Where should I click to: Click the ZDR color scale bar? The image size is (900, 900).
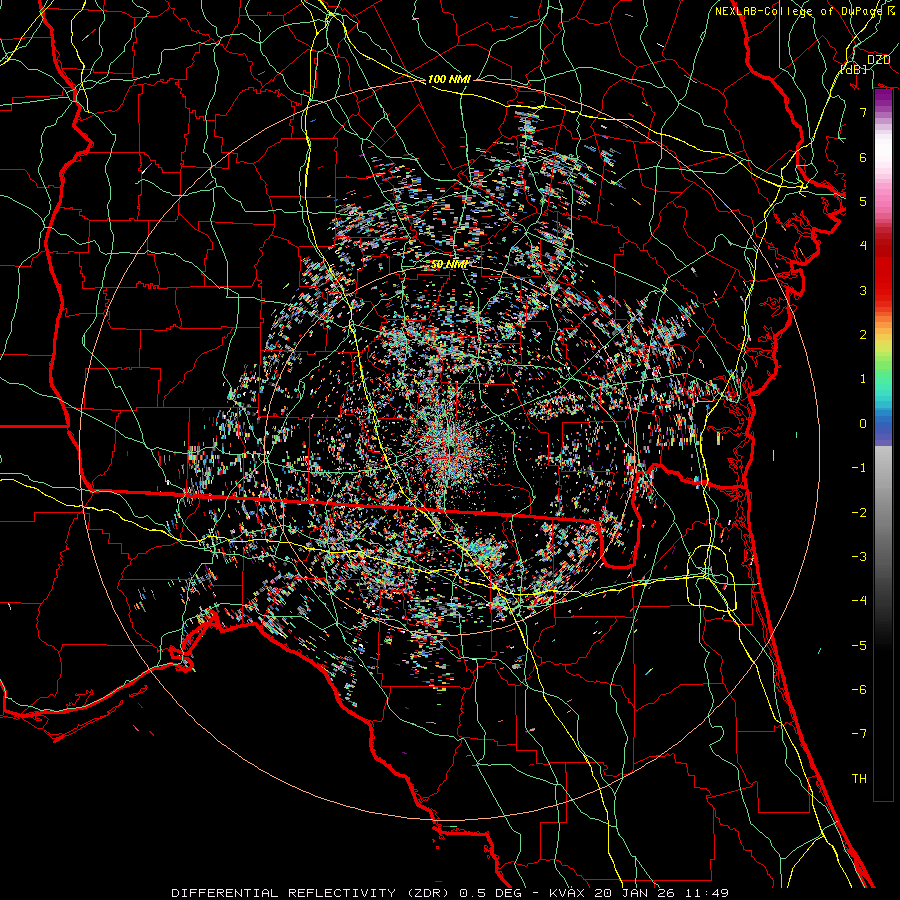(x=883, y=445)
